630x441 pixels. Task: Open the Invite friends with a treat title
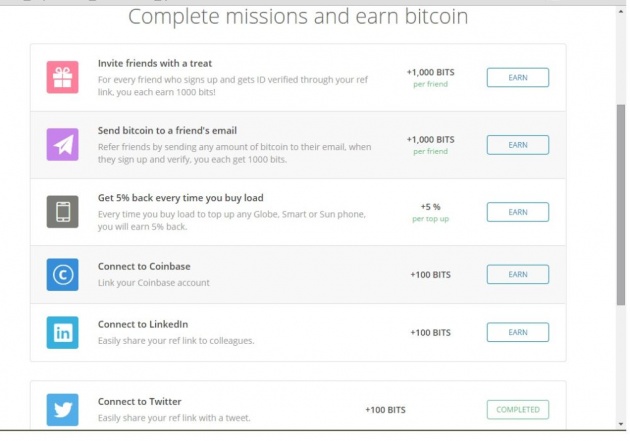(x=155, y=63)
